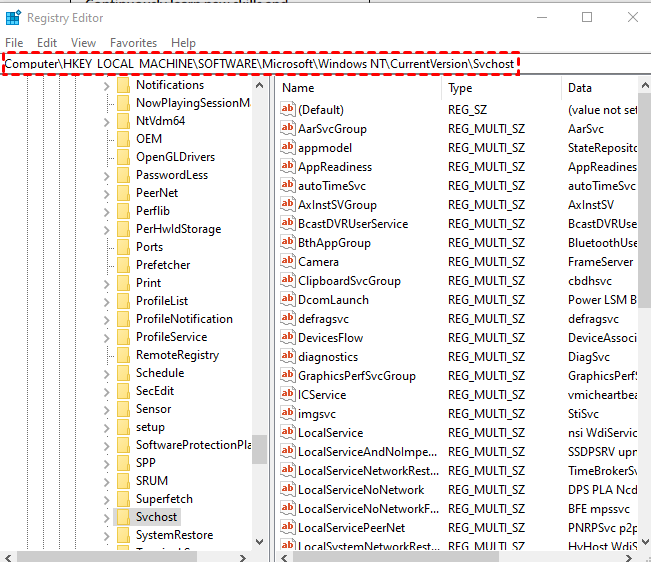Select the LocalServicePeerNet value name

point(351,528)
